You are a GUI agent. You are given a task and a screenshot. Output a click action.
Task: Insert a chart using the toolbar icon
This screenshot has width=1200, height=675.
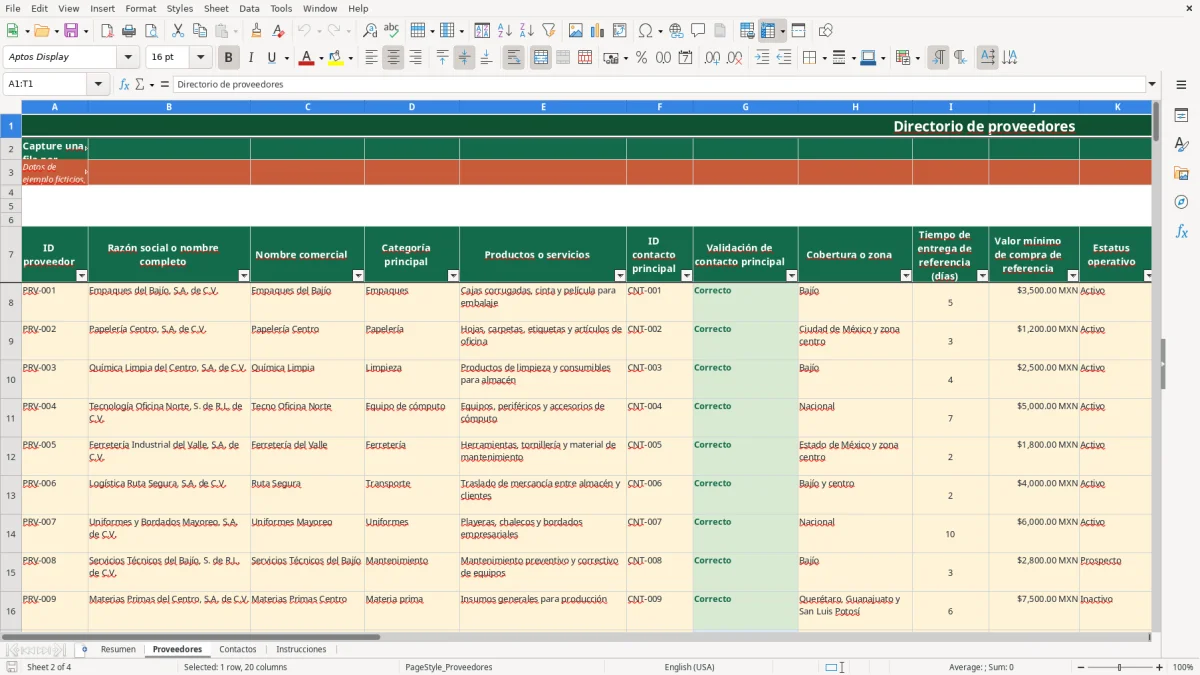click(x=598, y=31)
